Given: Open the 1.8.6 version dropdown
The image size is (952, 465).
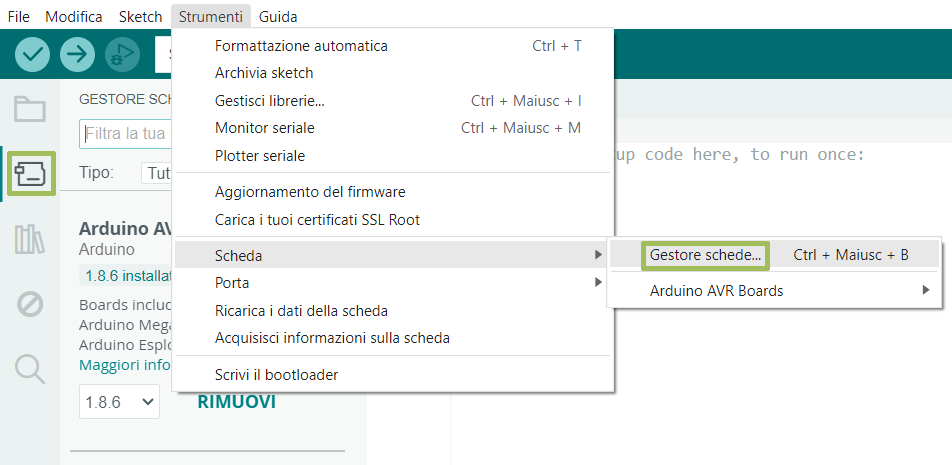Looking at the screenshot, I should [120, 402].
